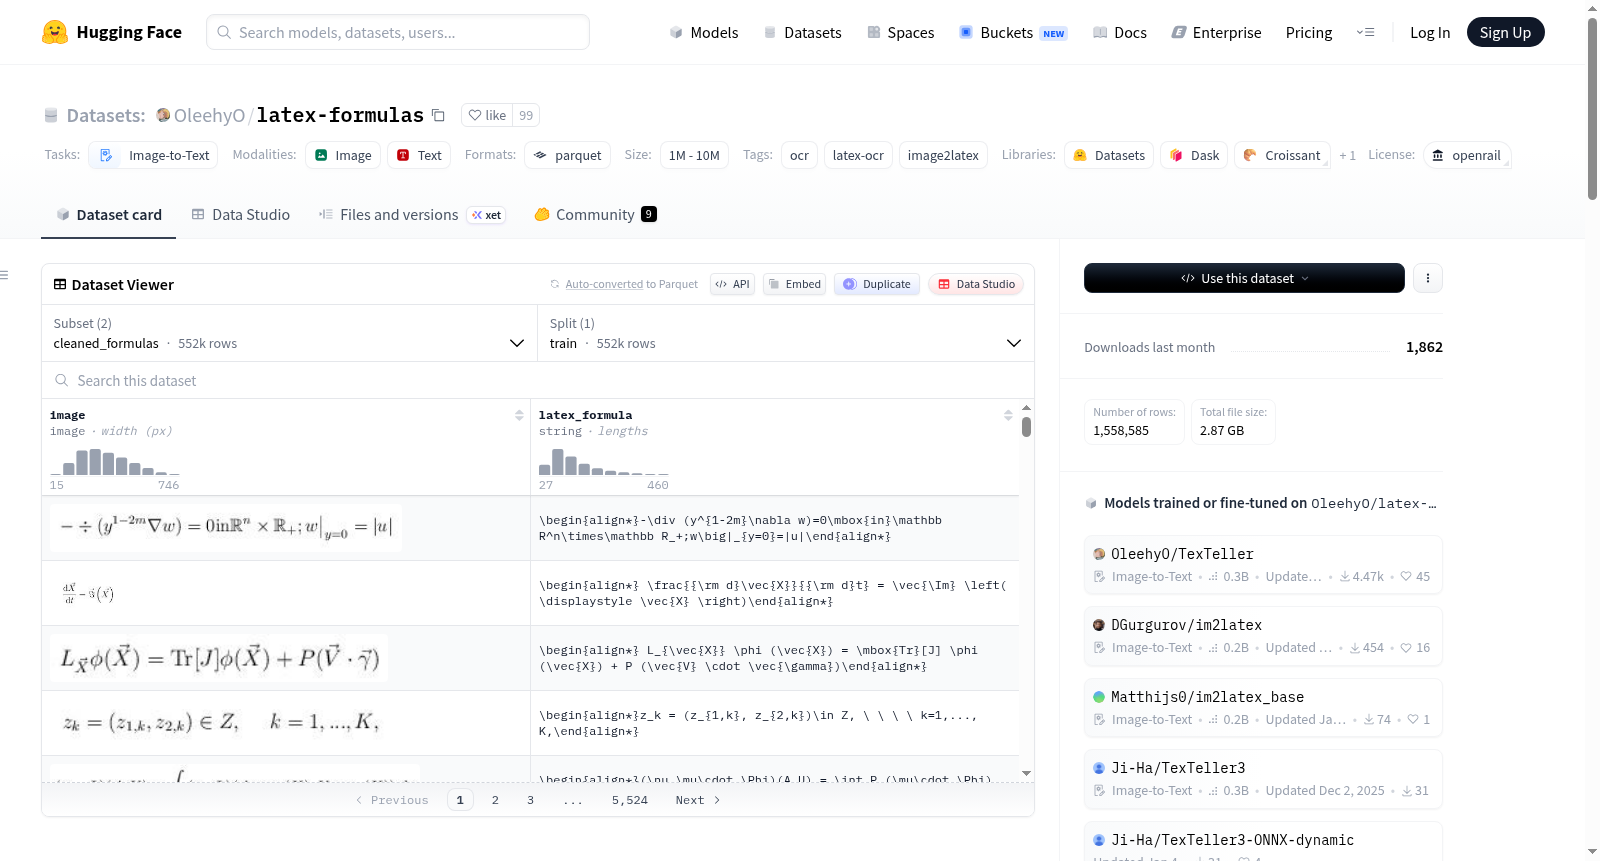Screen dimensions: 1600x861
Task: Click the latex_formula lengths histogram
Action: tap(603, 461)
